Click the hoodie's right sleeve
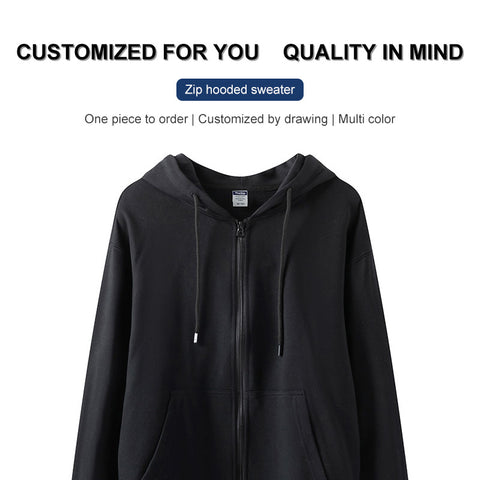The width and height of the screenshot is (480, 480). click(x=383, y=350)
